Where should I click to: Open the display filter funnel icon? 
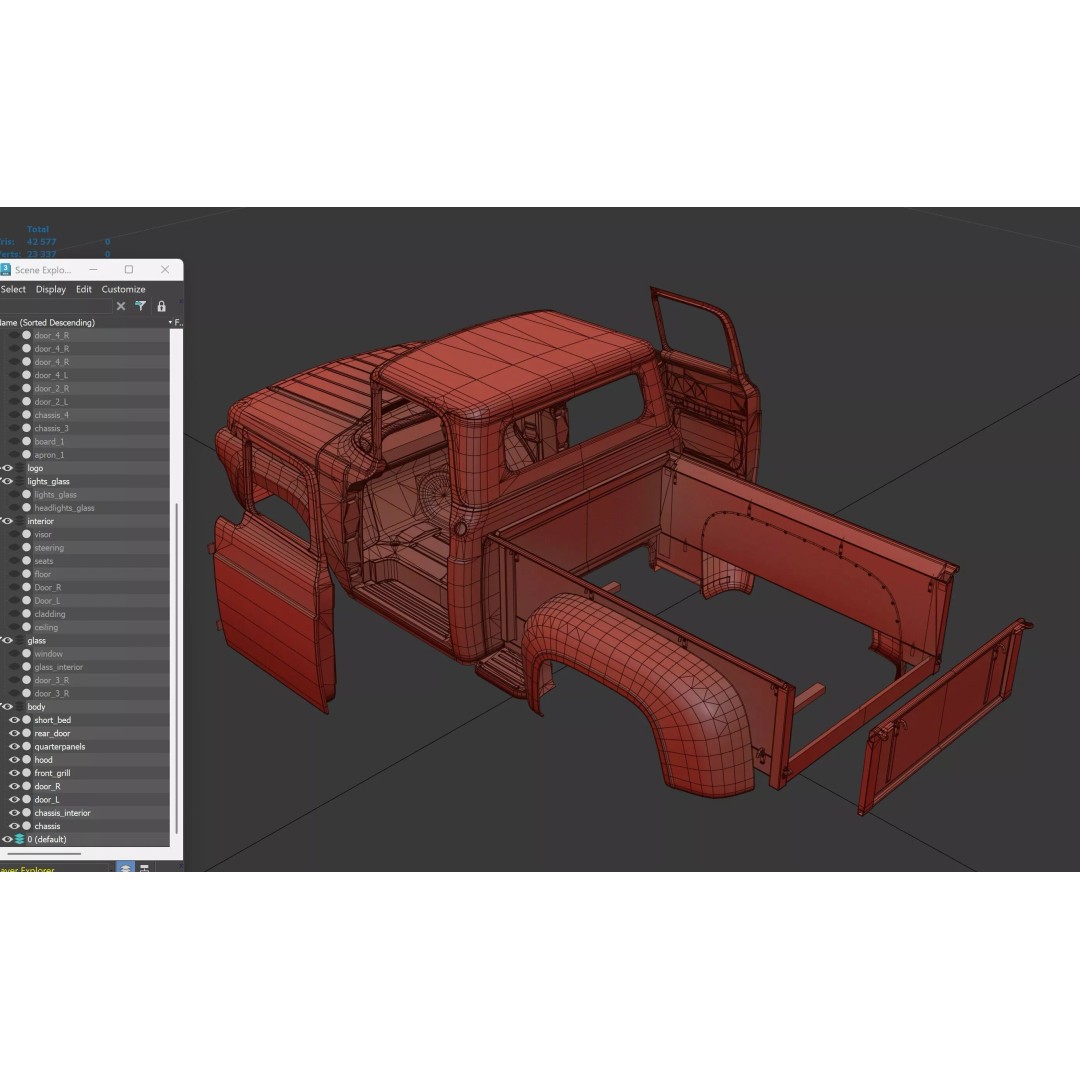[x=141, y=306]
